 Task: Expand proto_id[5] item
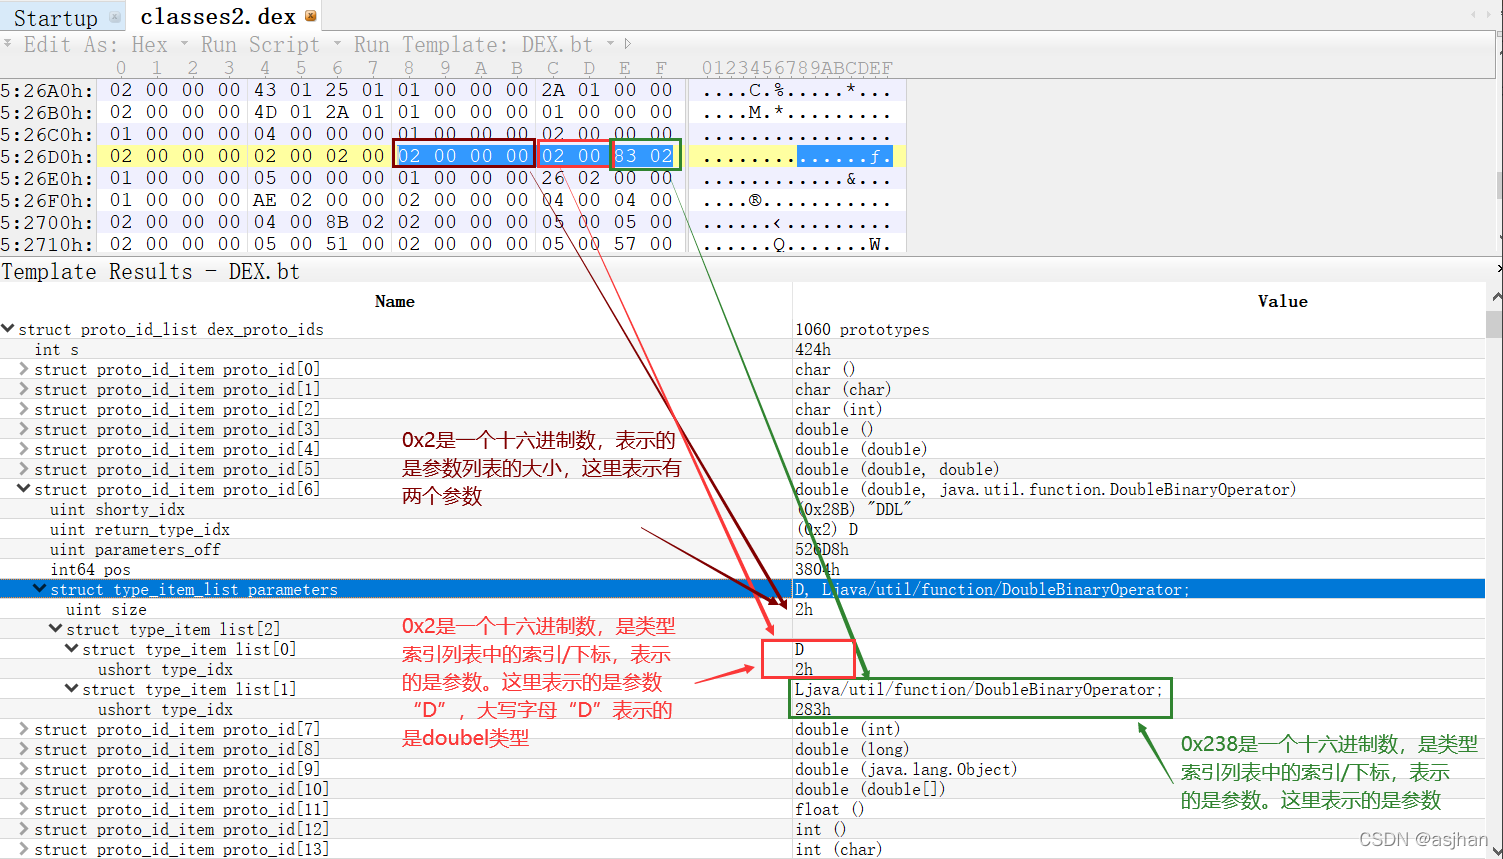[24, 469]
